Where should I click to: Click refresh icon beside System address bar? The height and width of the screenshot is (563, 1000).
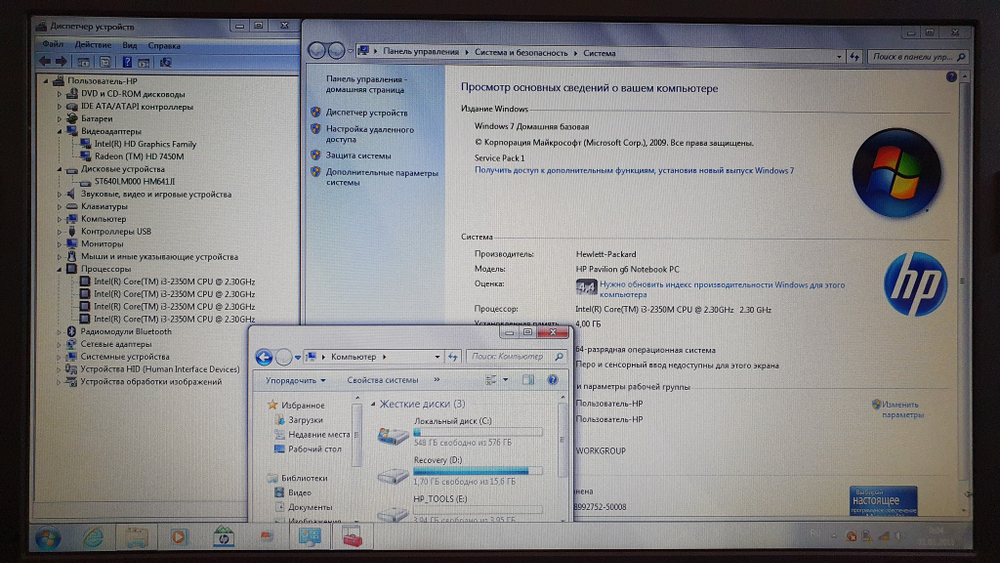[855, 57]
